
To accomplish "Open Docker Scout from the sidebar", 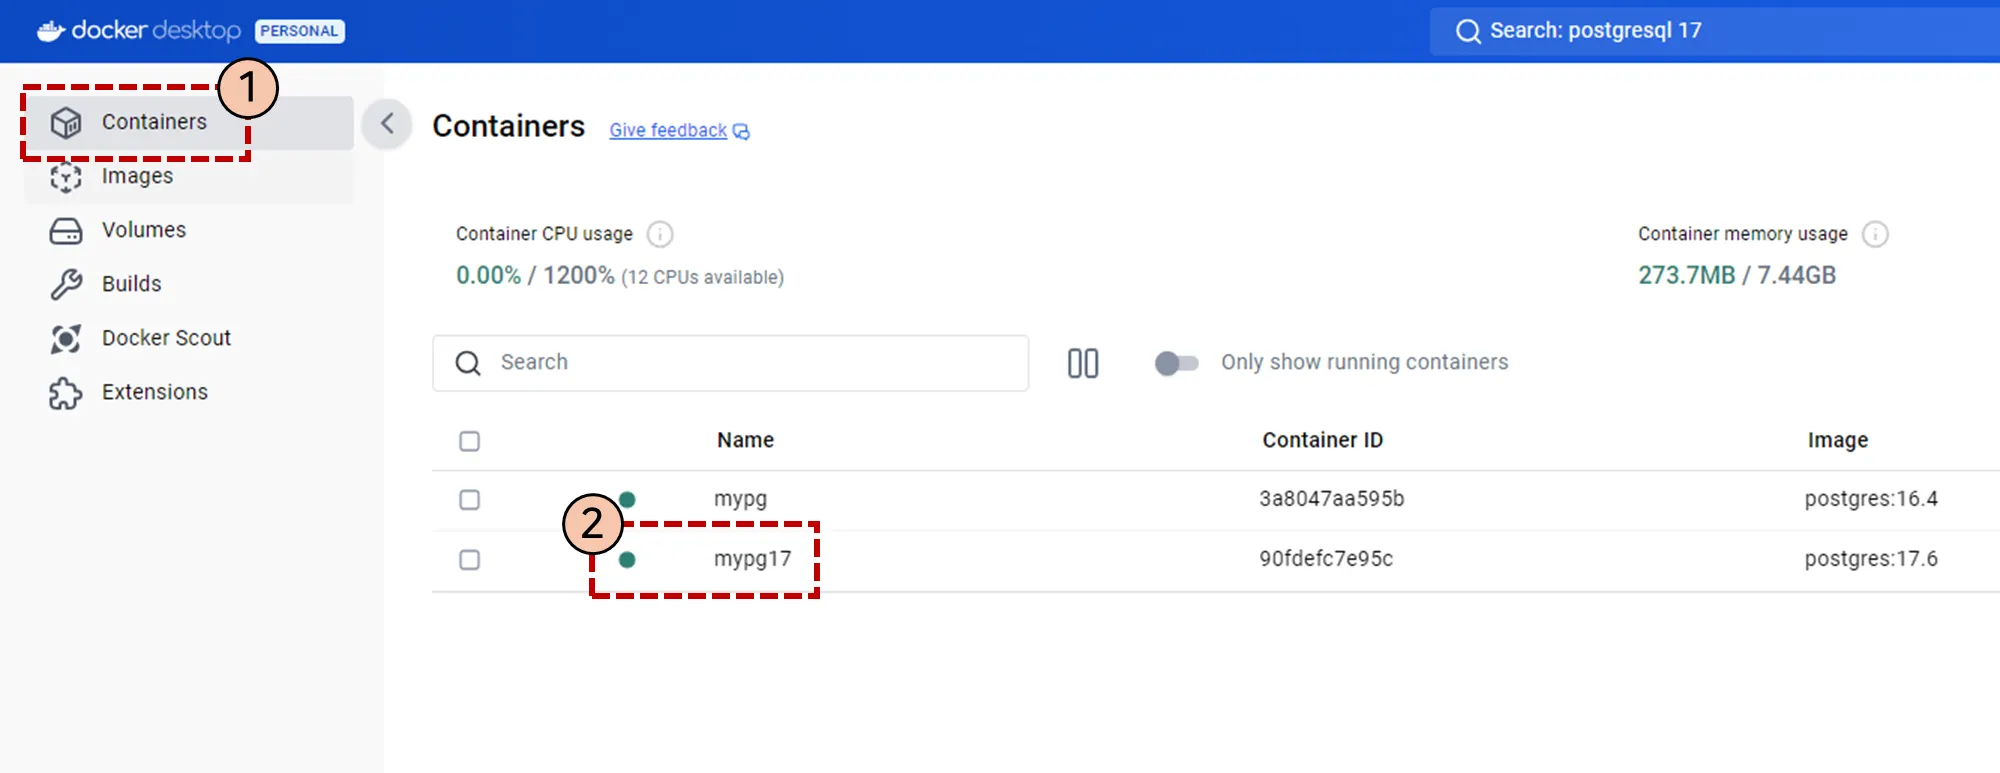I will pyautogui.click(x=189, y=339).
